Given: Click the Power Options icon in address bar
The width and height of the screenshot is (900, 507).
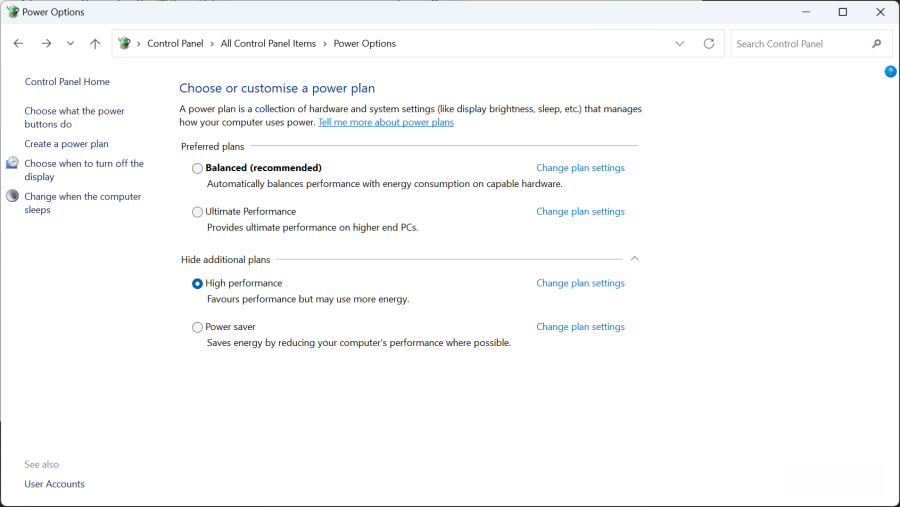Looking at the screenshot, I should click(124, 43).
